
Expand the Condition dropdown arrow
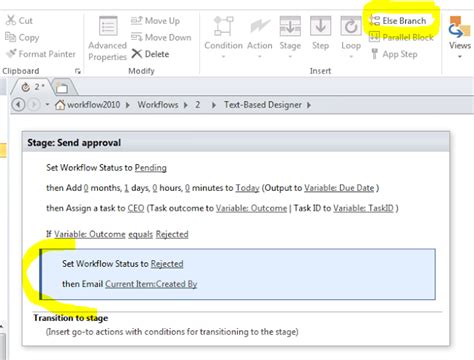pyautogui.click(x=224, y=56)
